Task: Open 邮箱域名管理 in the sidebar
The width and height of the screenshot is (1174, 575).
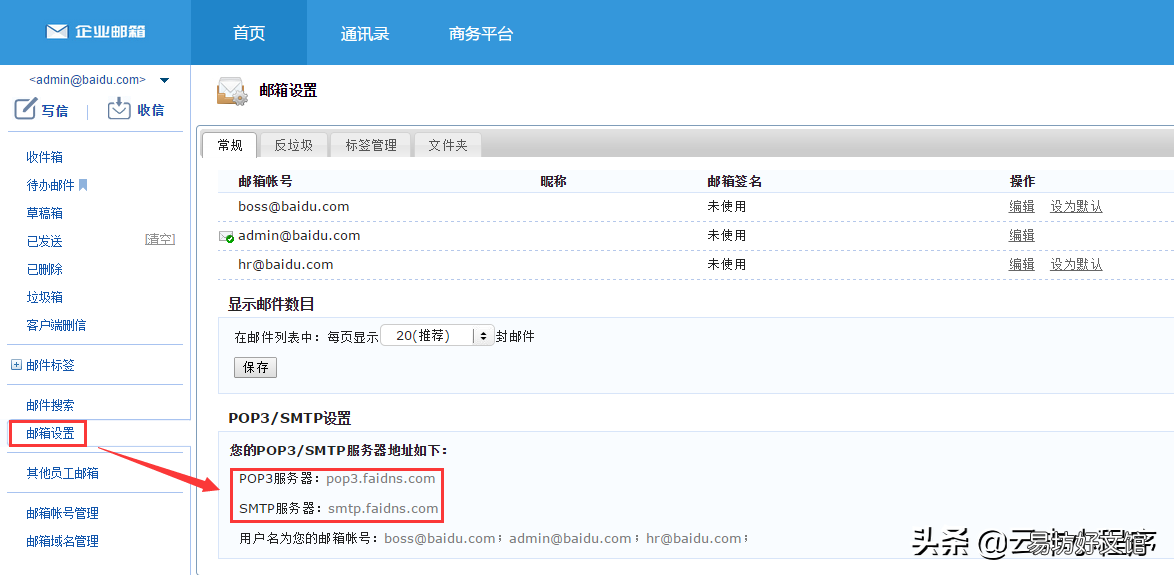Action: [x=62, y=541]
